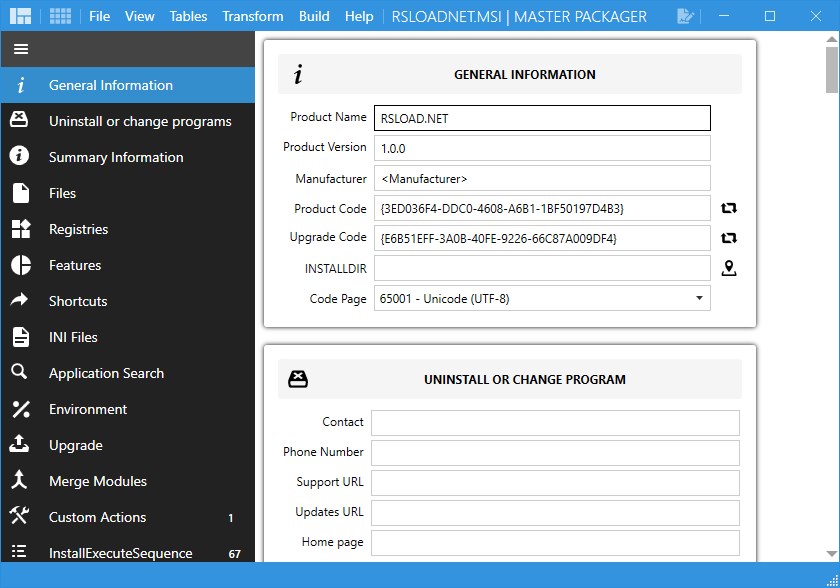Click the Uninstall or Change Program header icon
840x588 pixels.
[298, 379]
